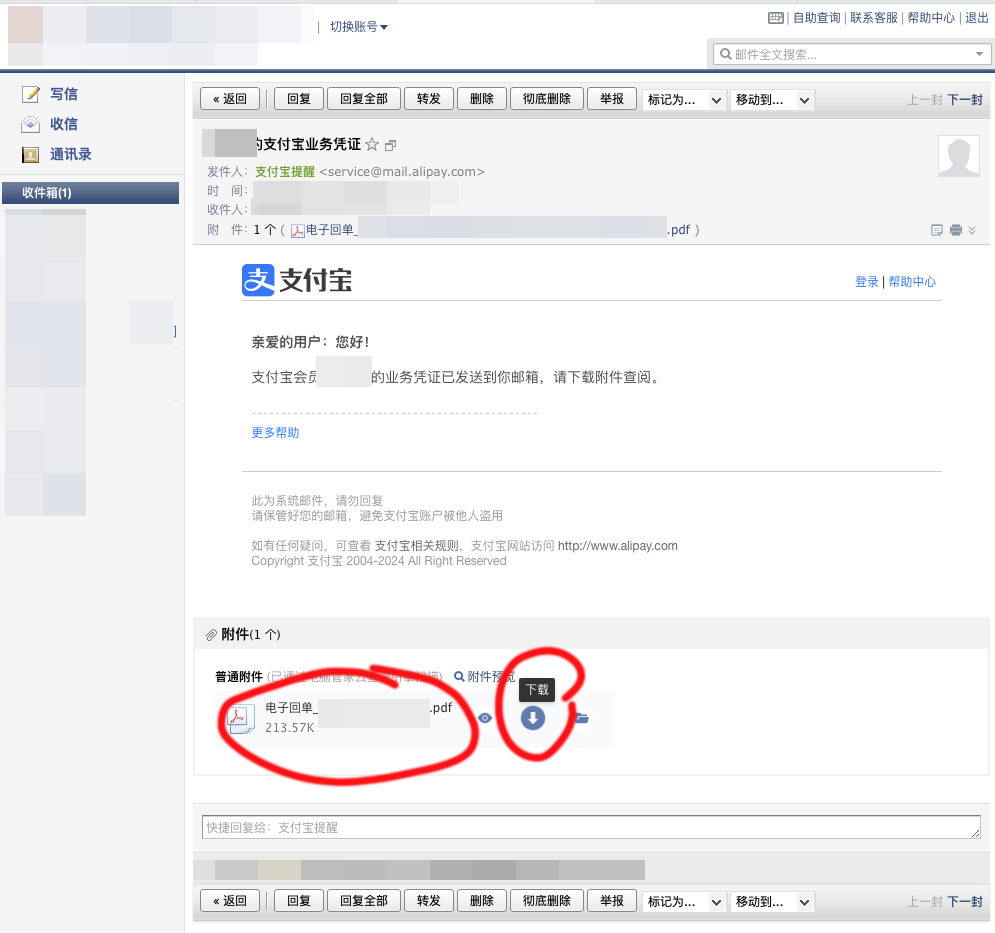Click the on-screen keyboard icon

[775, 18]
